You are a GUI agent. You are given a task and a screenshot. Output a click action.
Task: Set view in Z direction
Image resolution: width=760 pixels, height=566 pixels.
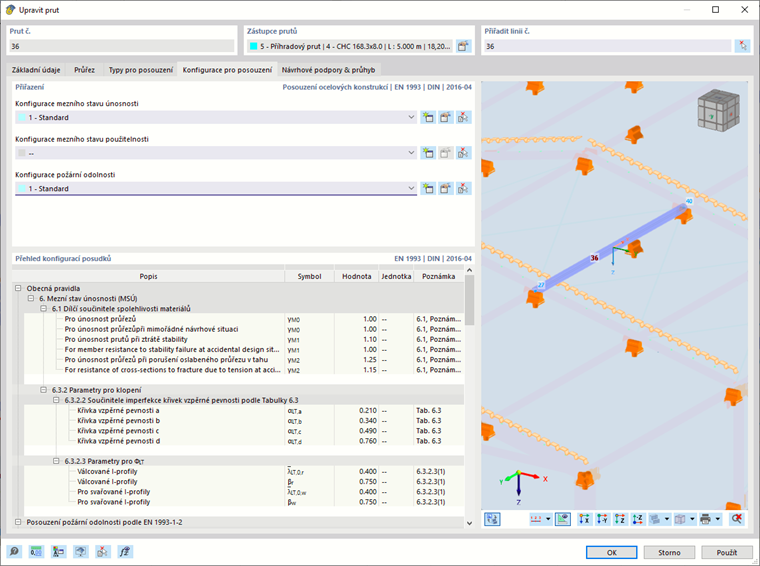(x=620, y=519)
